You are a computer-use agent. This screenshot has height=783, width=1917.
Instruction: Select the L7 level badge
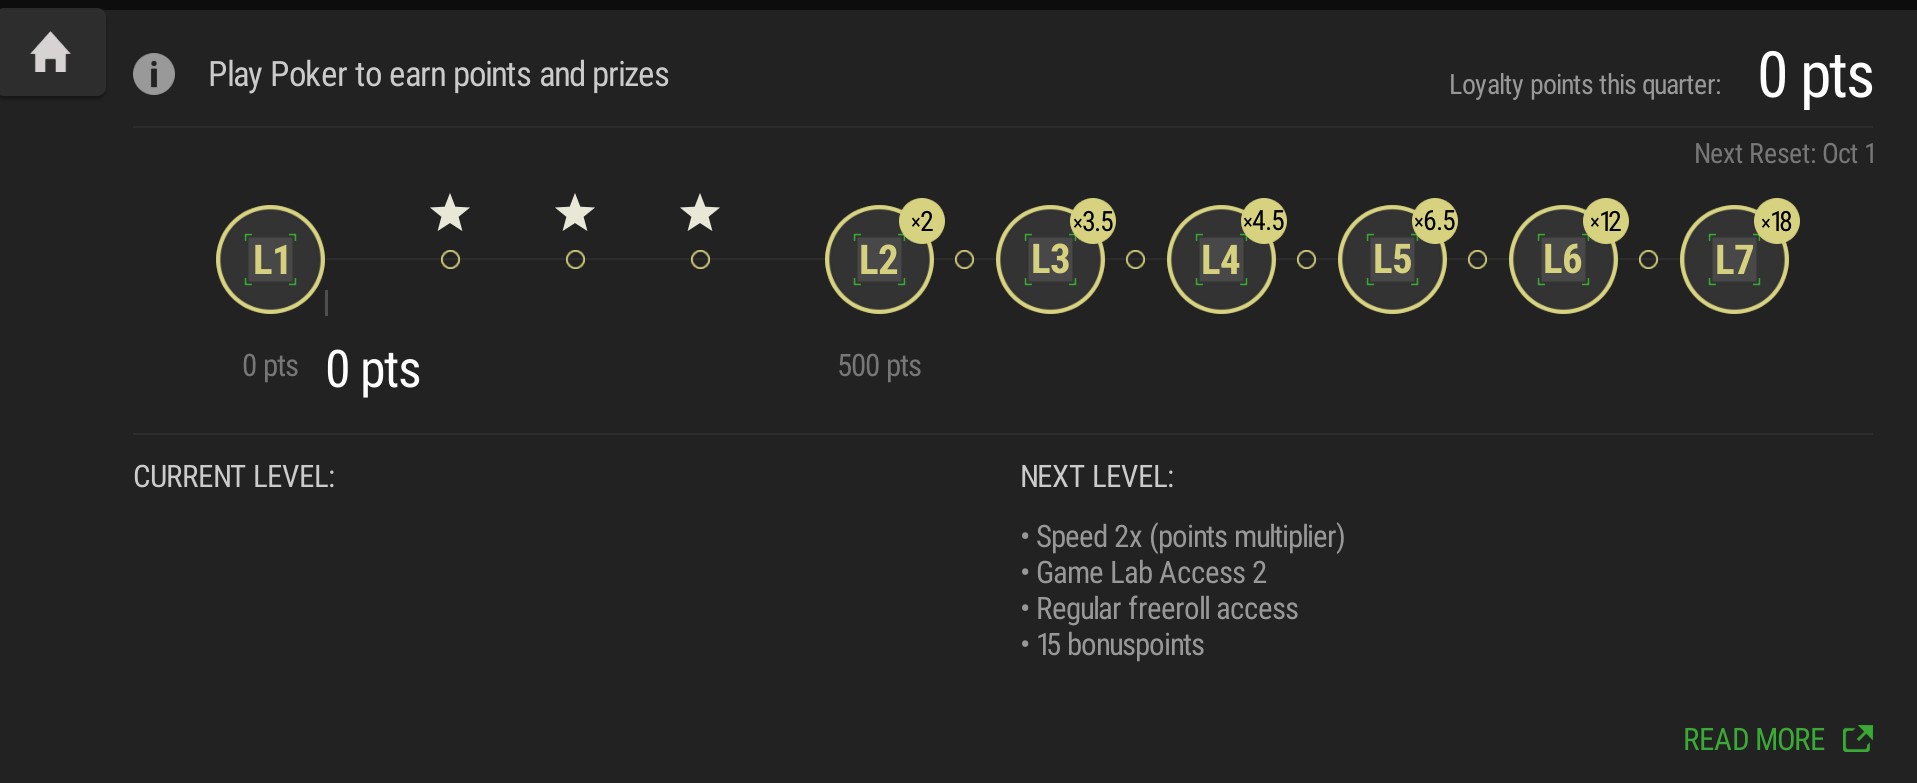[x=1733, y=260]
